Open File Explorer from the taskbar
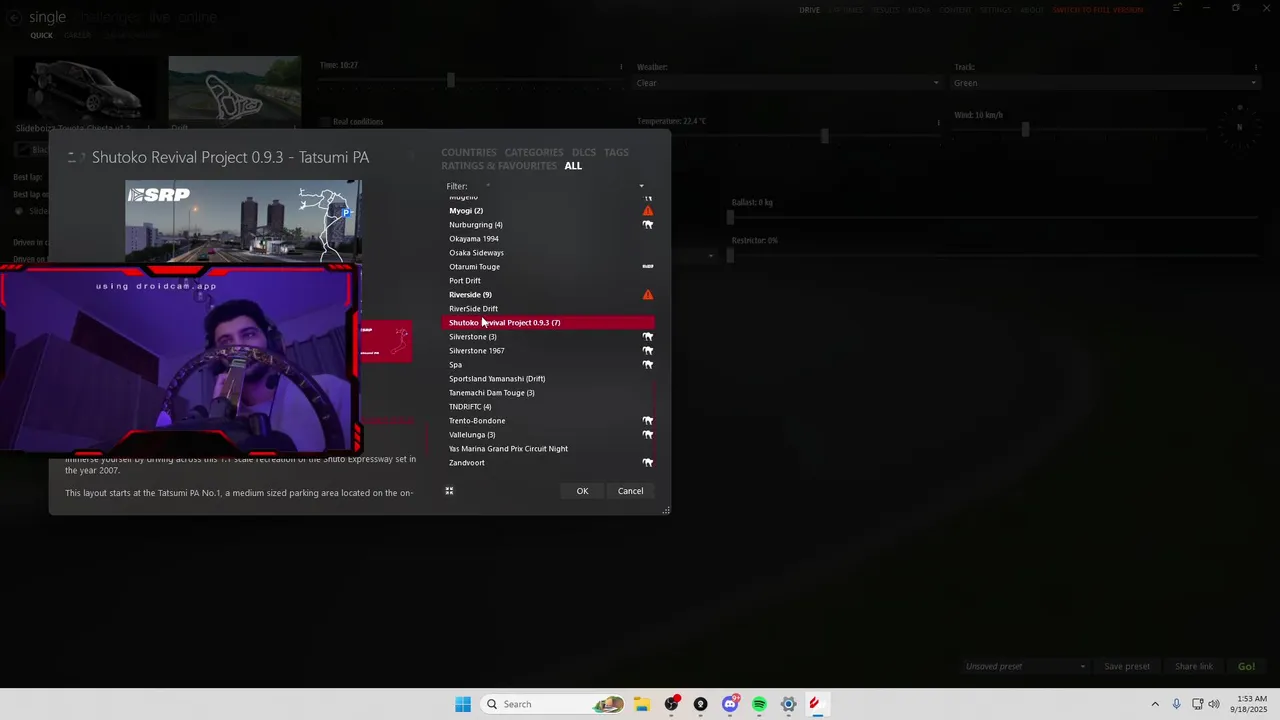The image size is (1280, 720). click(x=641, y=704)
